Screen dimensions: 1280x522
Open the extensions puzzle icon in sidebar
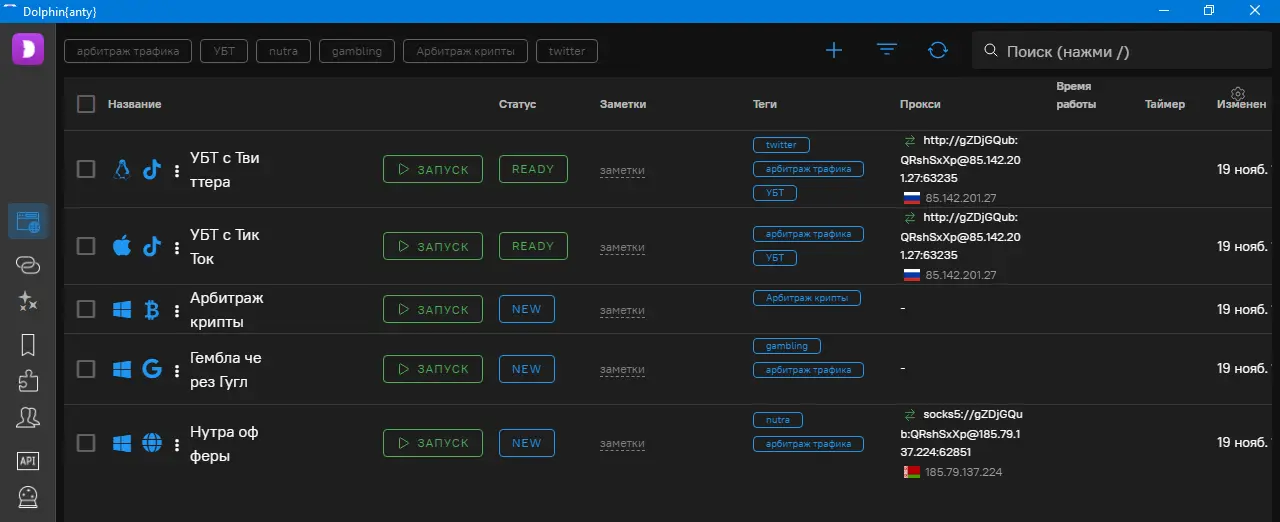click(28, 381)
